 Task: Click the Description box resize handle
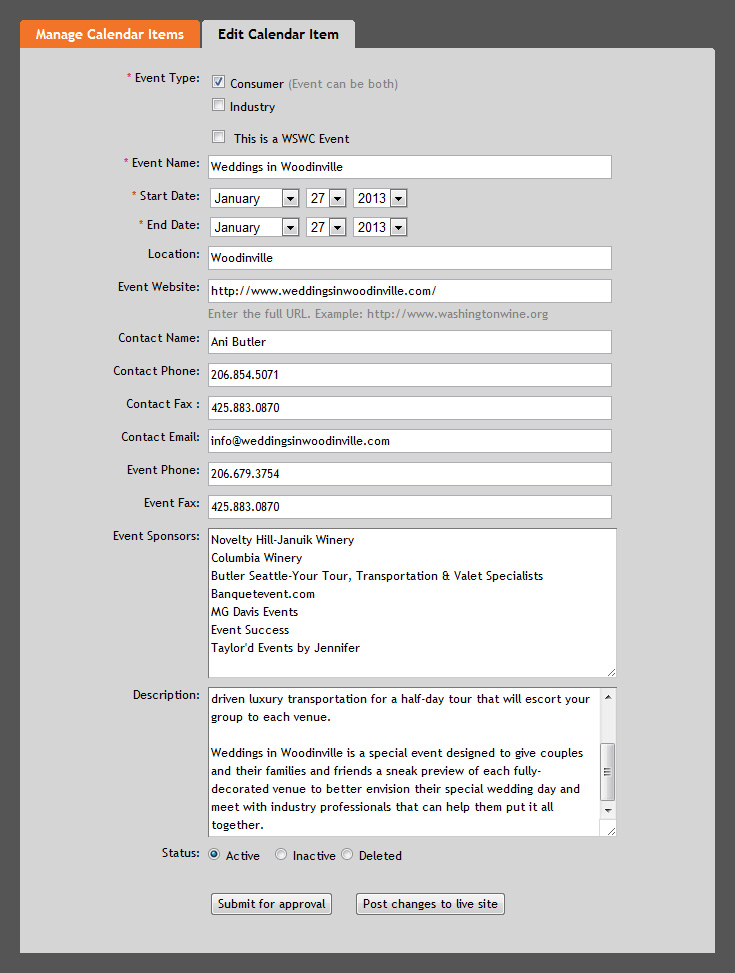click(611, 831)
